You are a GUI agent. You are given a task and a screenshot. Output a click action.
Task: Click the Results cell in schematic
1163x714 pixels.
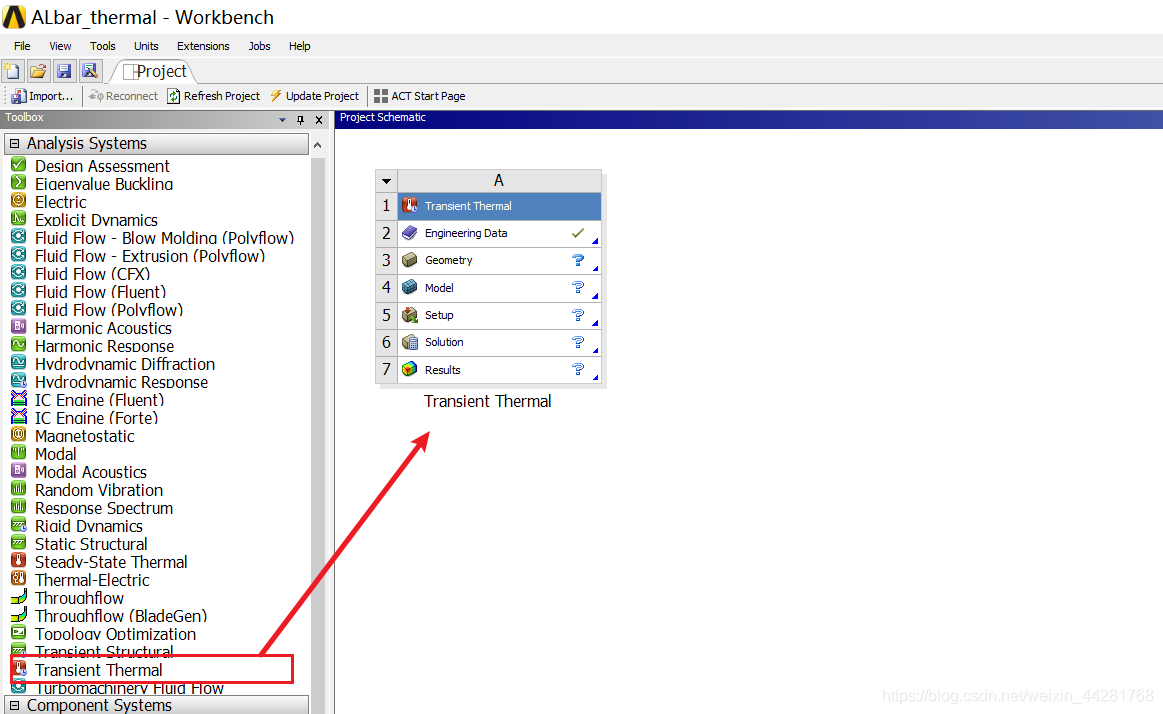point(442,370)
